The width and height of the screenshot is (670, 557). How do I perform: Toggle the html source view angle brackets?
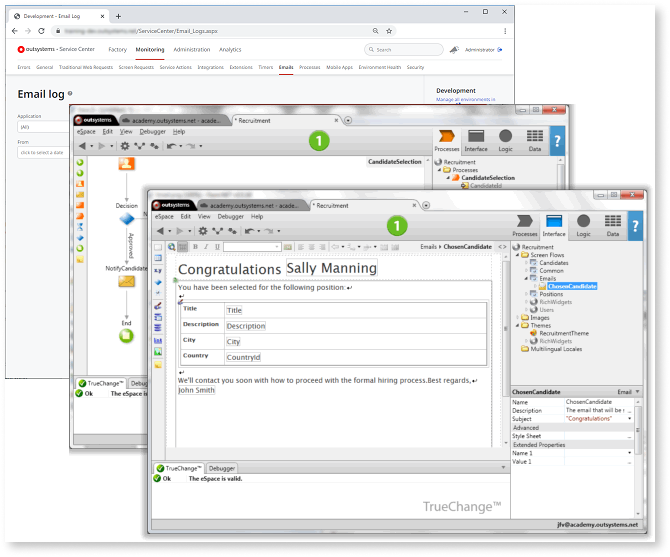coord(502,246)
